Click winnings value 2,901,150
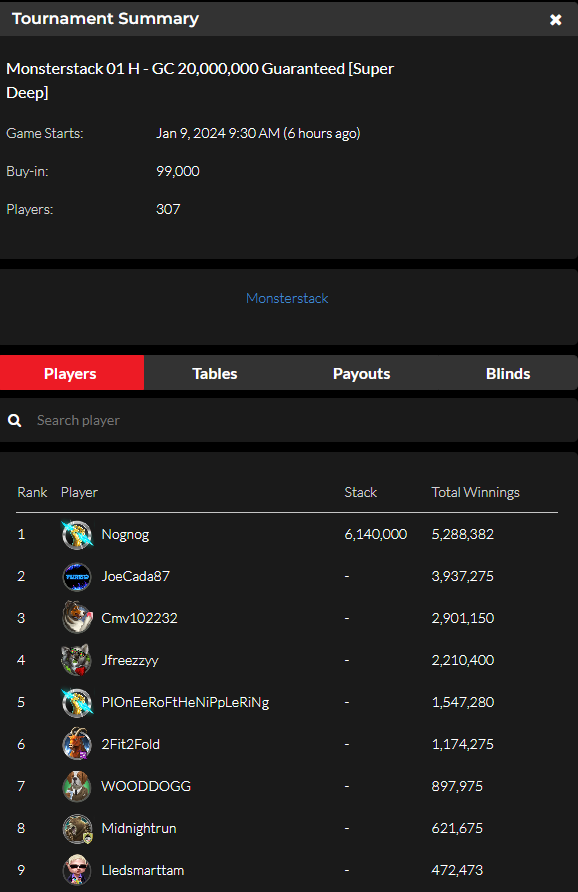This screenshot has height=892, width=578. pos(463,618)
